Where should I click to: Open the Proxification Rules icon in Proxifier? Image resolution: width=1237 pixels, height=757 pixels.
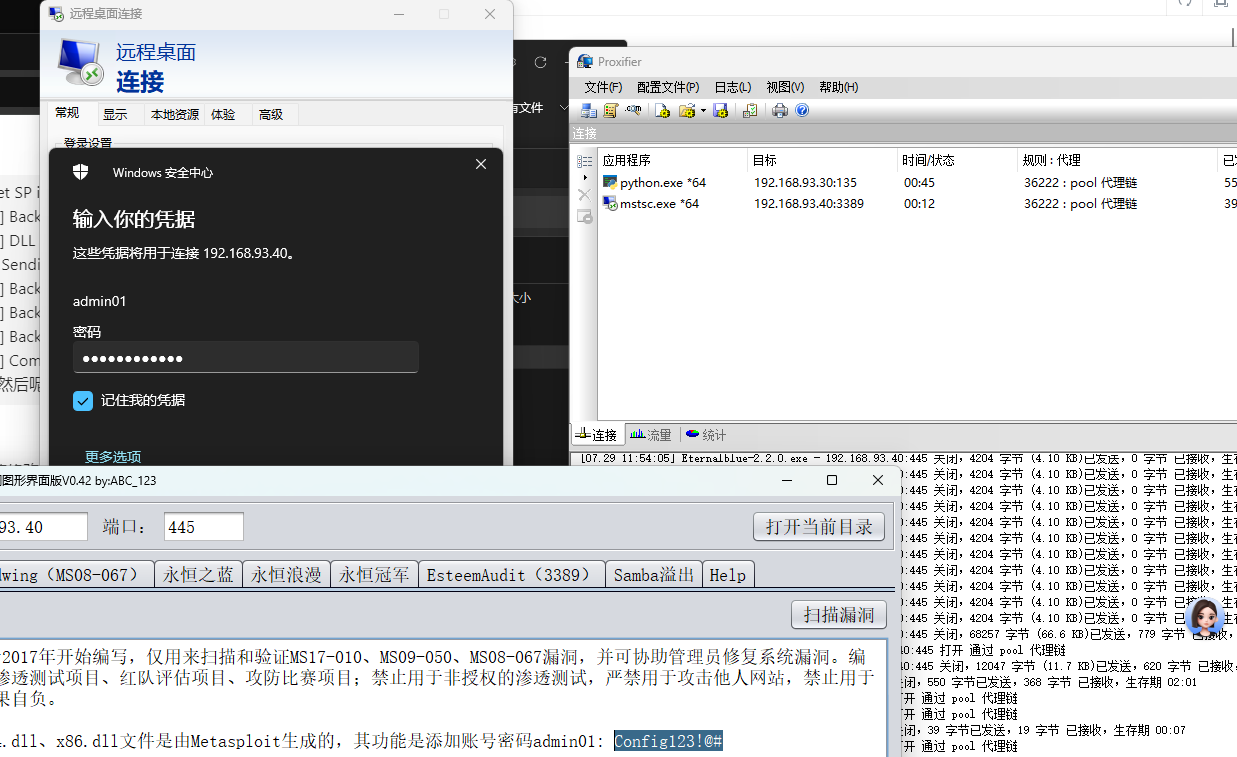coord(611,110)
